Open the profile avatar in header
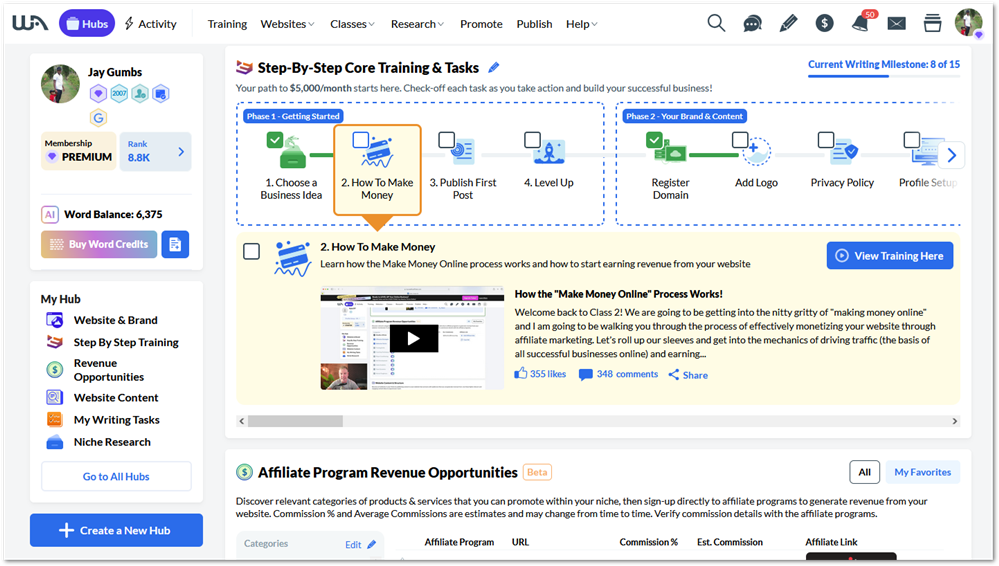This screenshot has height=566, width=999. [x=968, y=22]
